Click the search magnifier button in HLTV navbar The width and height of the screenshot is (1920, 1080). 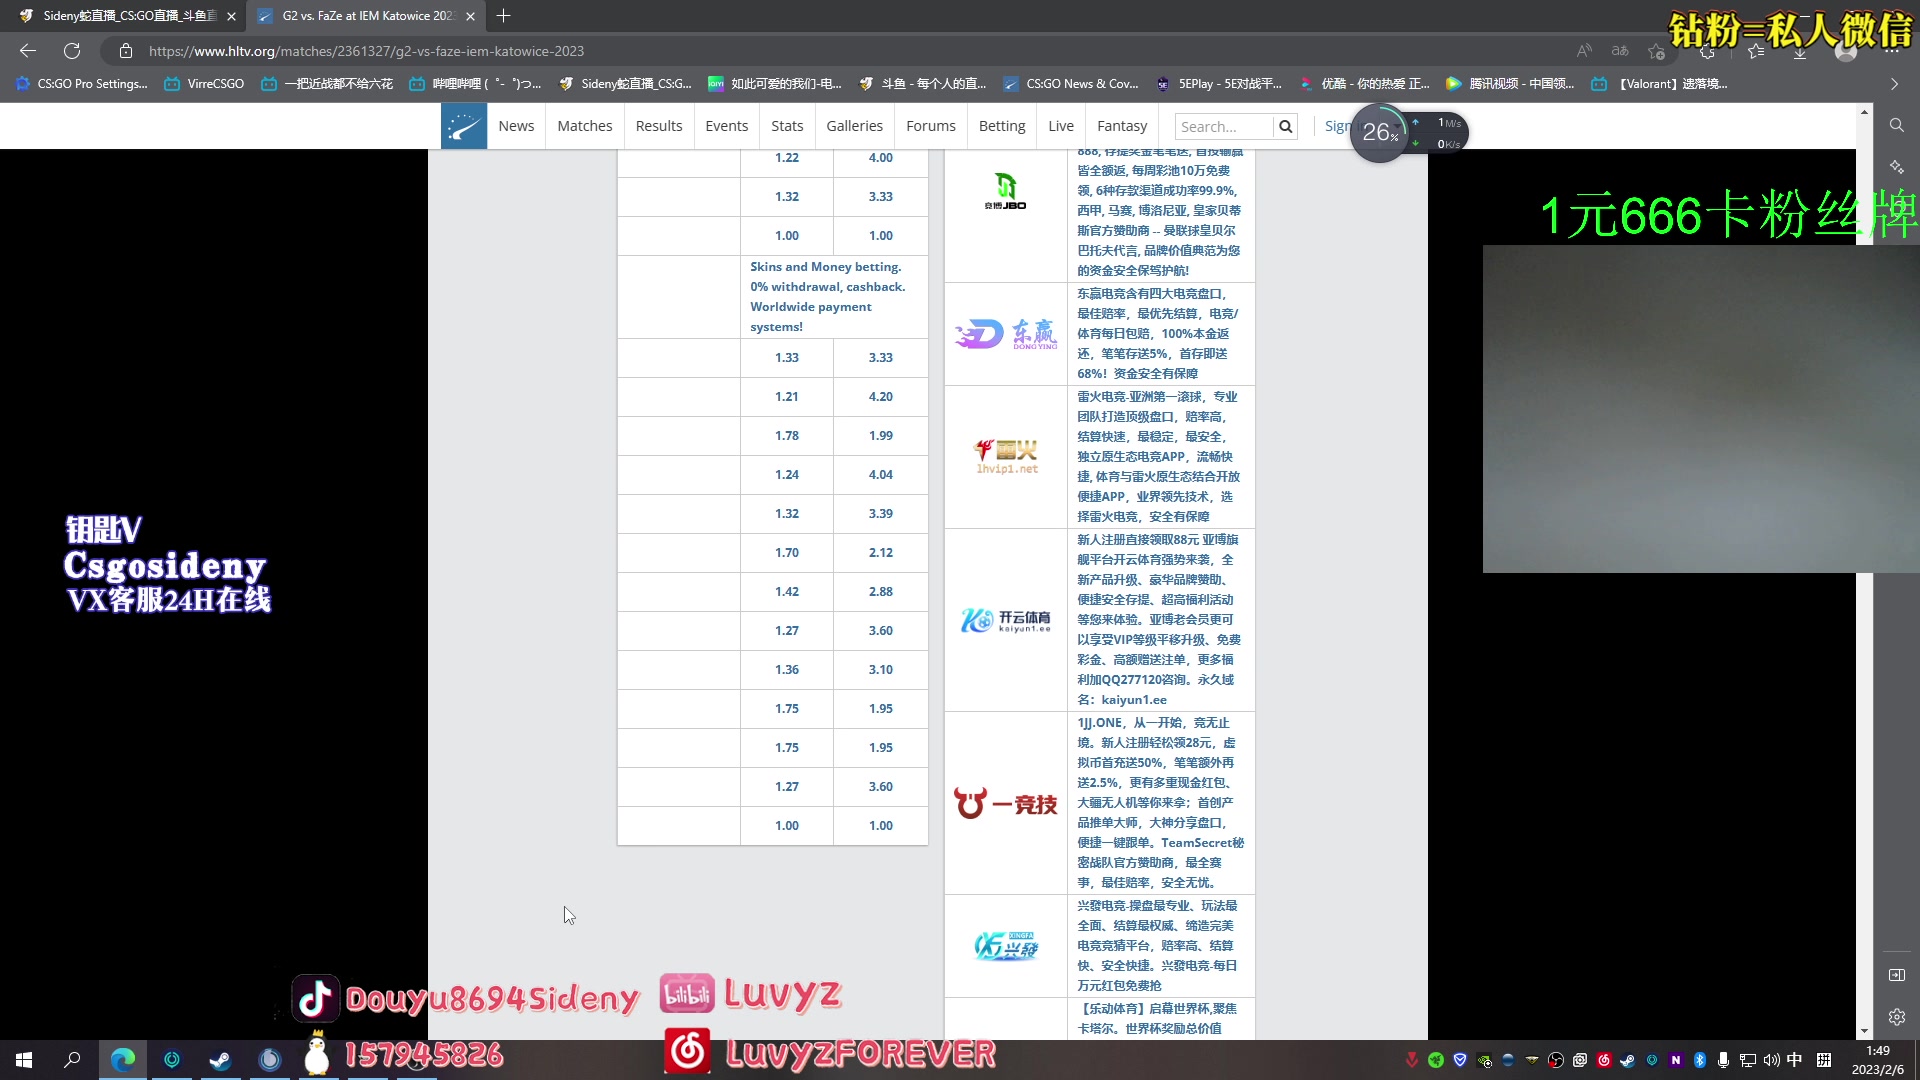1286,126
